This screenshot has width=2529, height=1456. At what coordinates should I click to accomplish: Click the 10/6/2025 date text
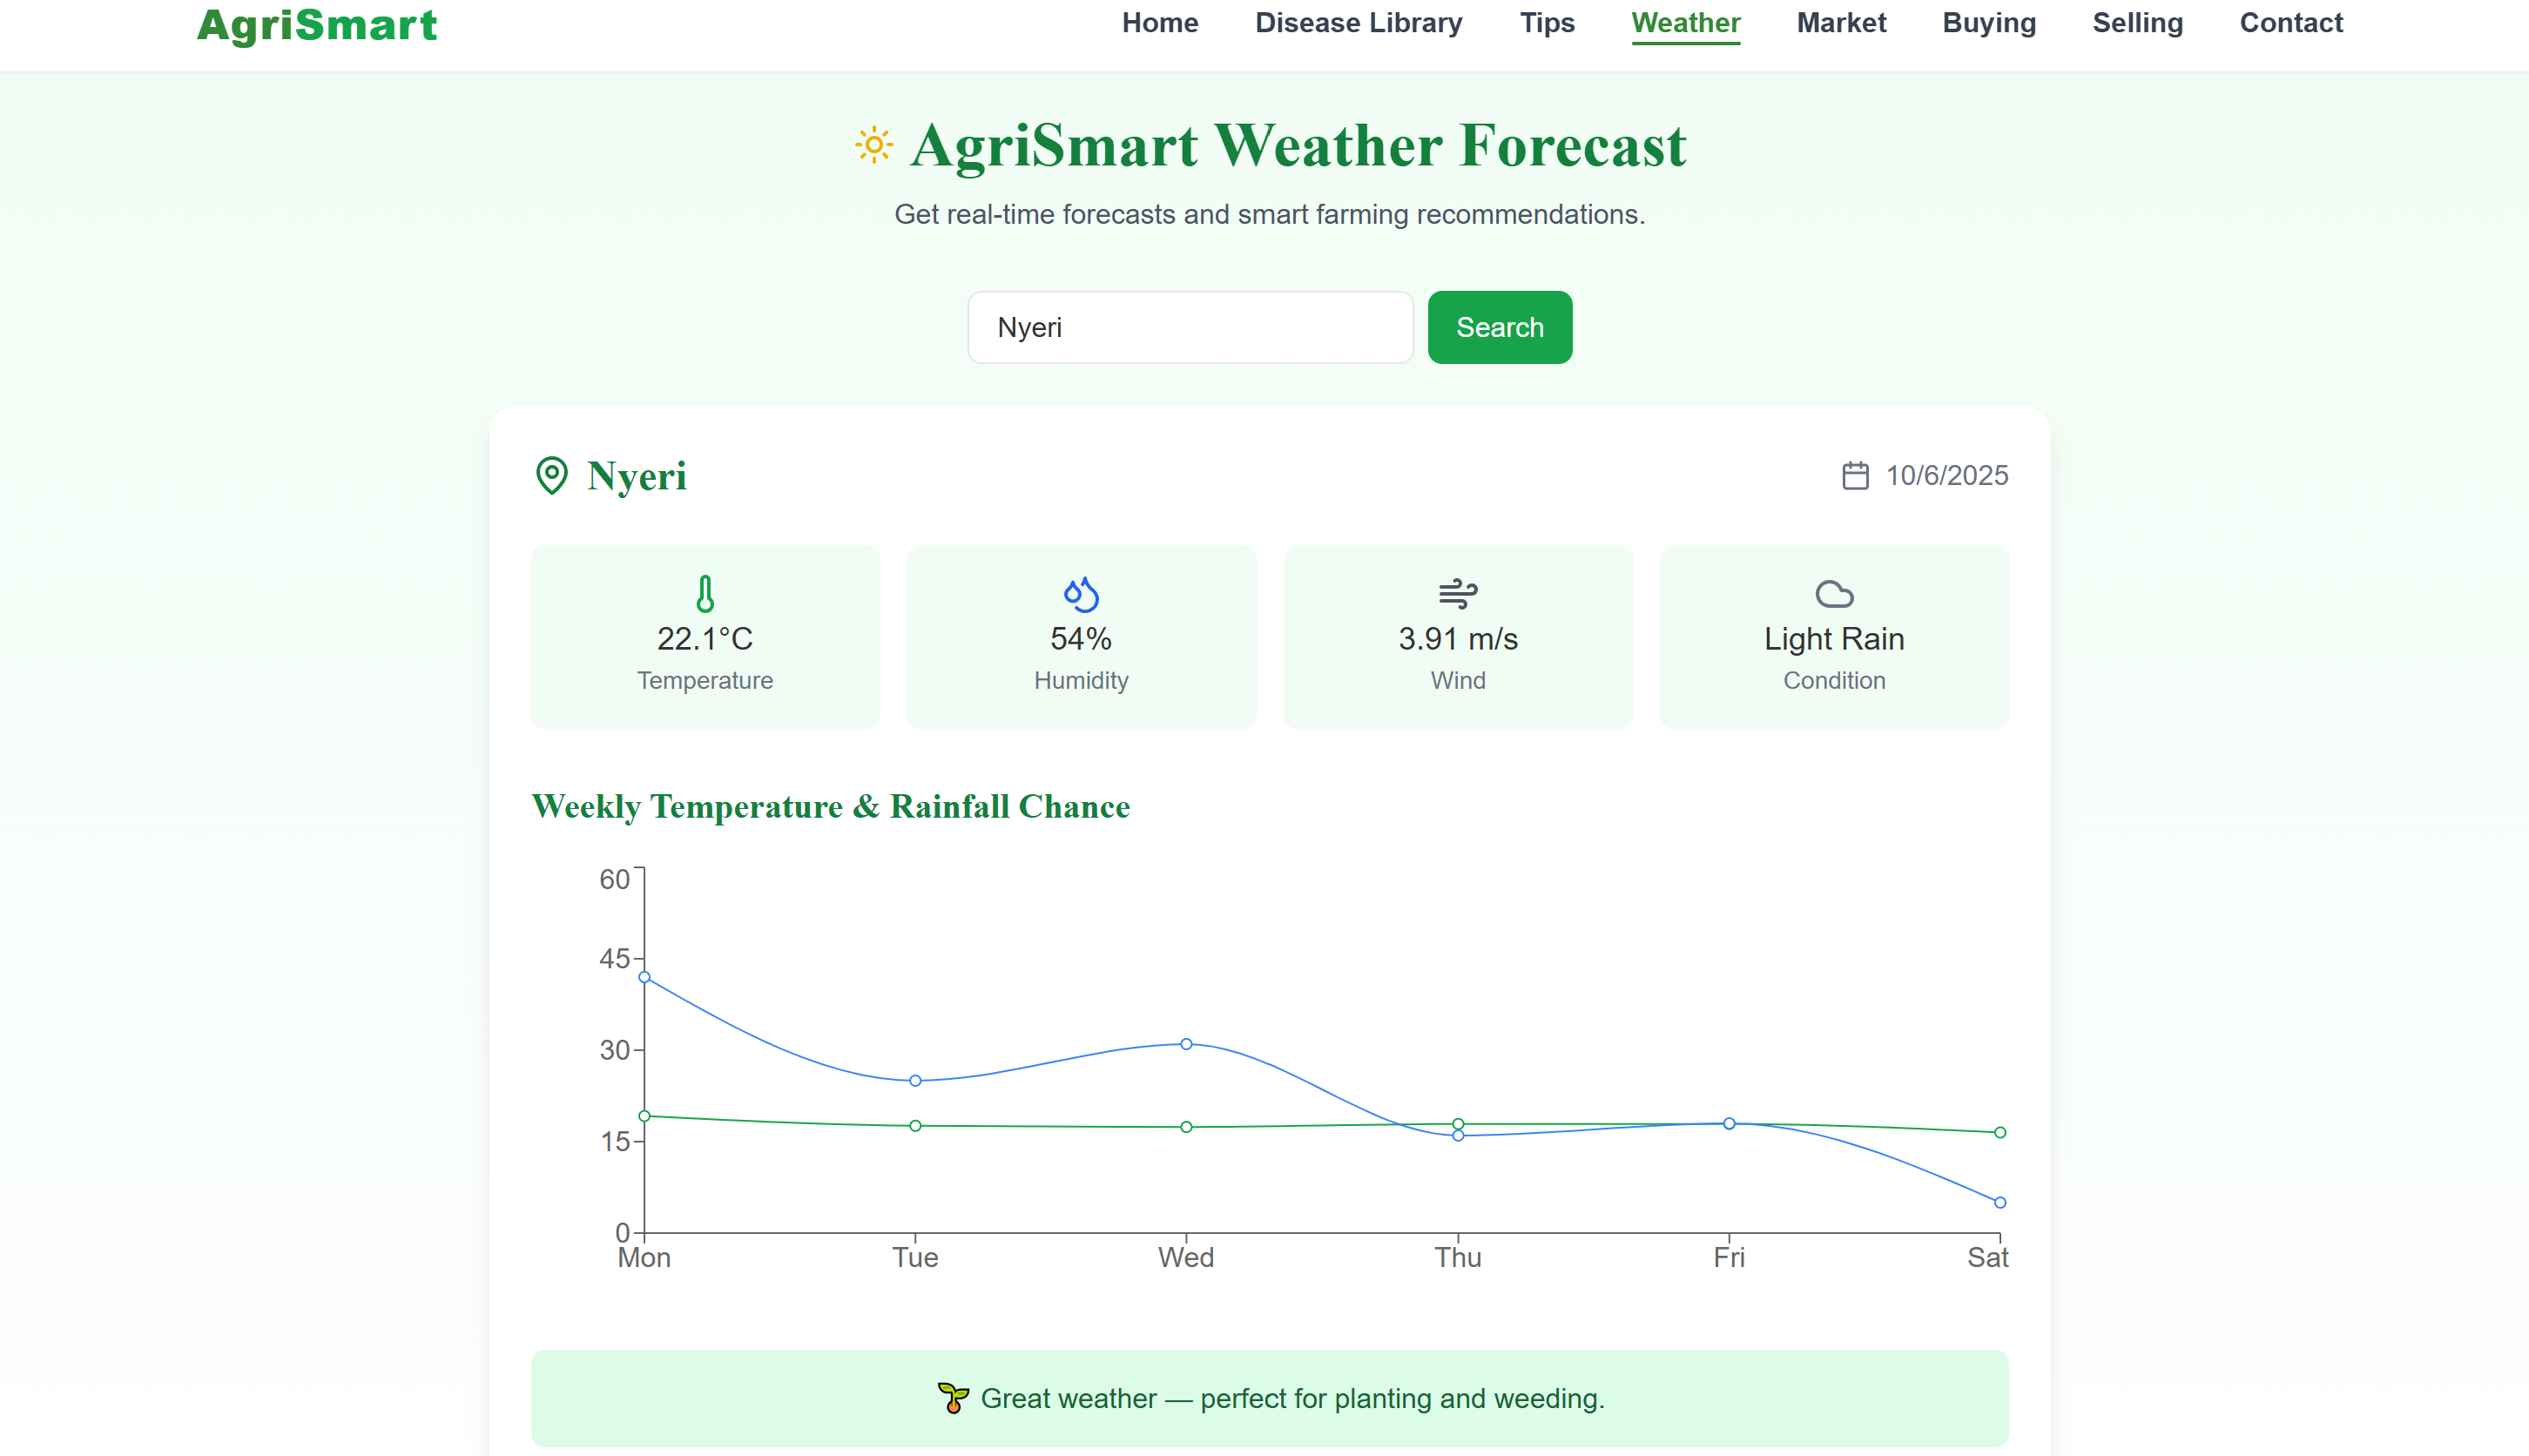(1947, 475)
